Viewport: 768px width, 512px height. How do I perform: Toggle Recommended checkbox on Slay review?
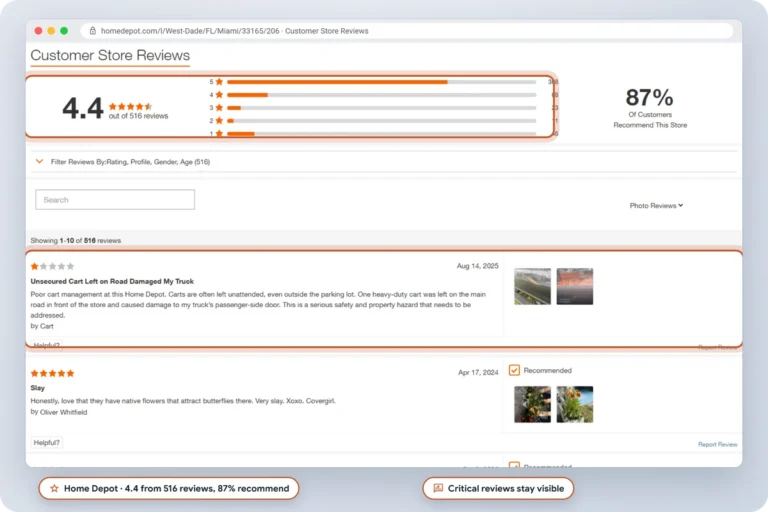(x=514, y=370)
